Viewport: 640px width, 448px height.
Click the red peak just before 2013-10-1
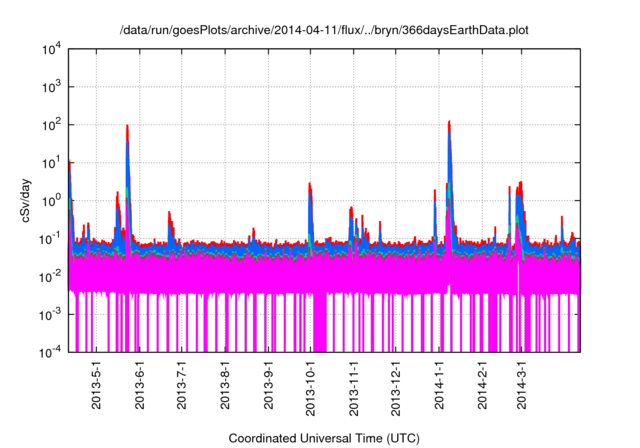pos(310,186)
